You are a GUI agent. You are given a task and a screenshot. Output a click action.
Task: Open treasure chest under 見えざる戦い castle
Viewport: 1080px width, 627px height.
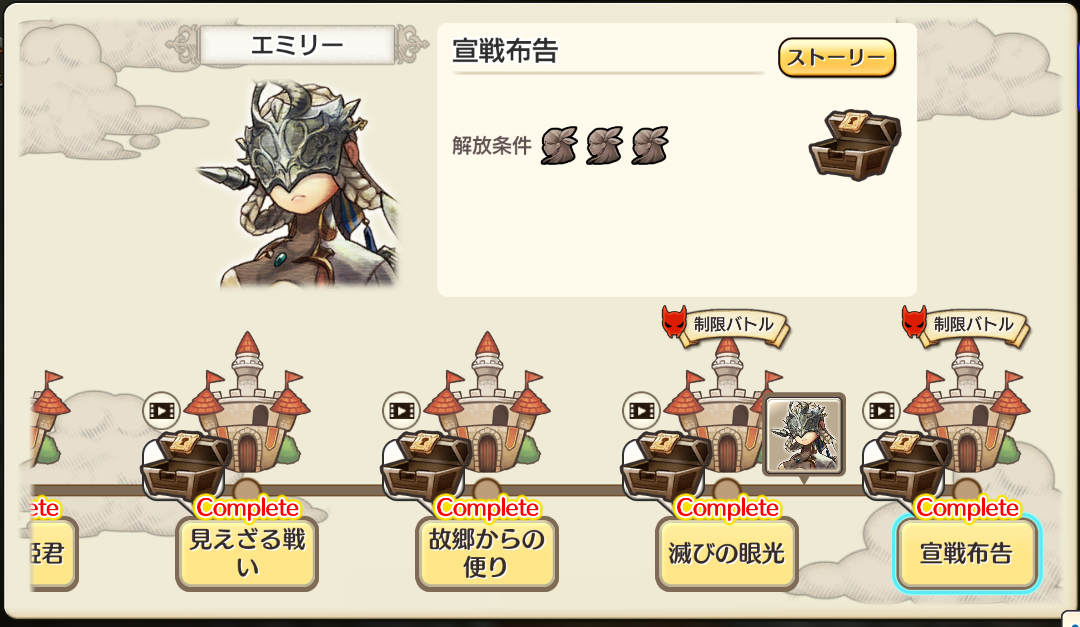pos(185,464)
